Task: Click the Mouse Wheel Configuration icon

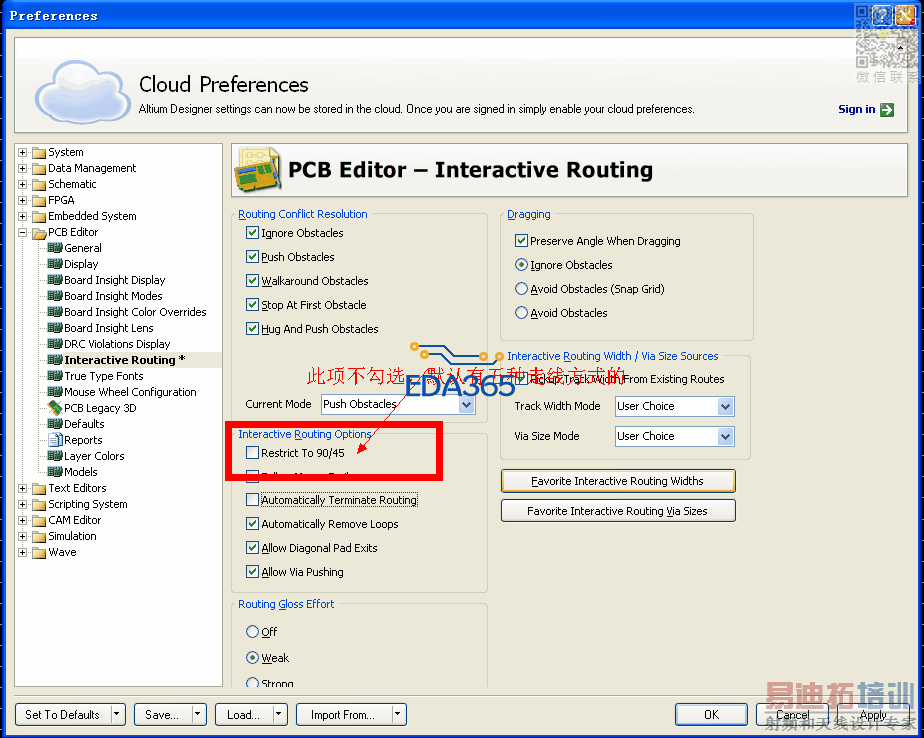Action: coord(55,392)
